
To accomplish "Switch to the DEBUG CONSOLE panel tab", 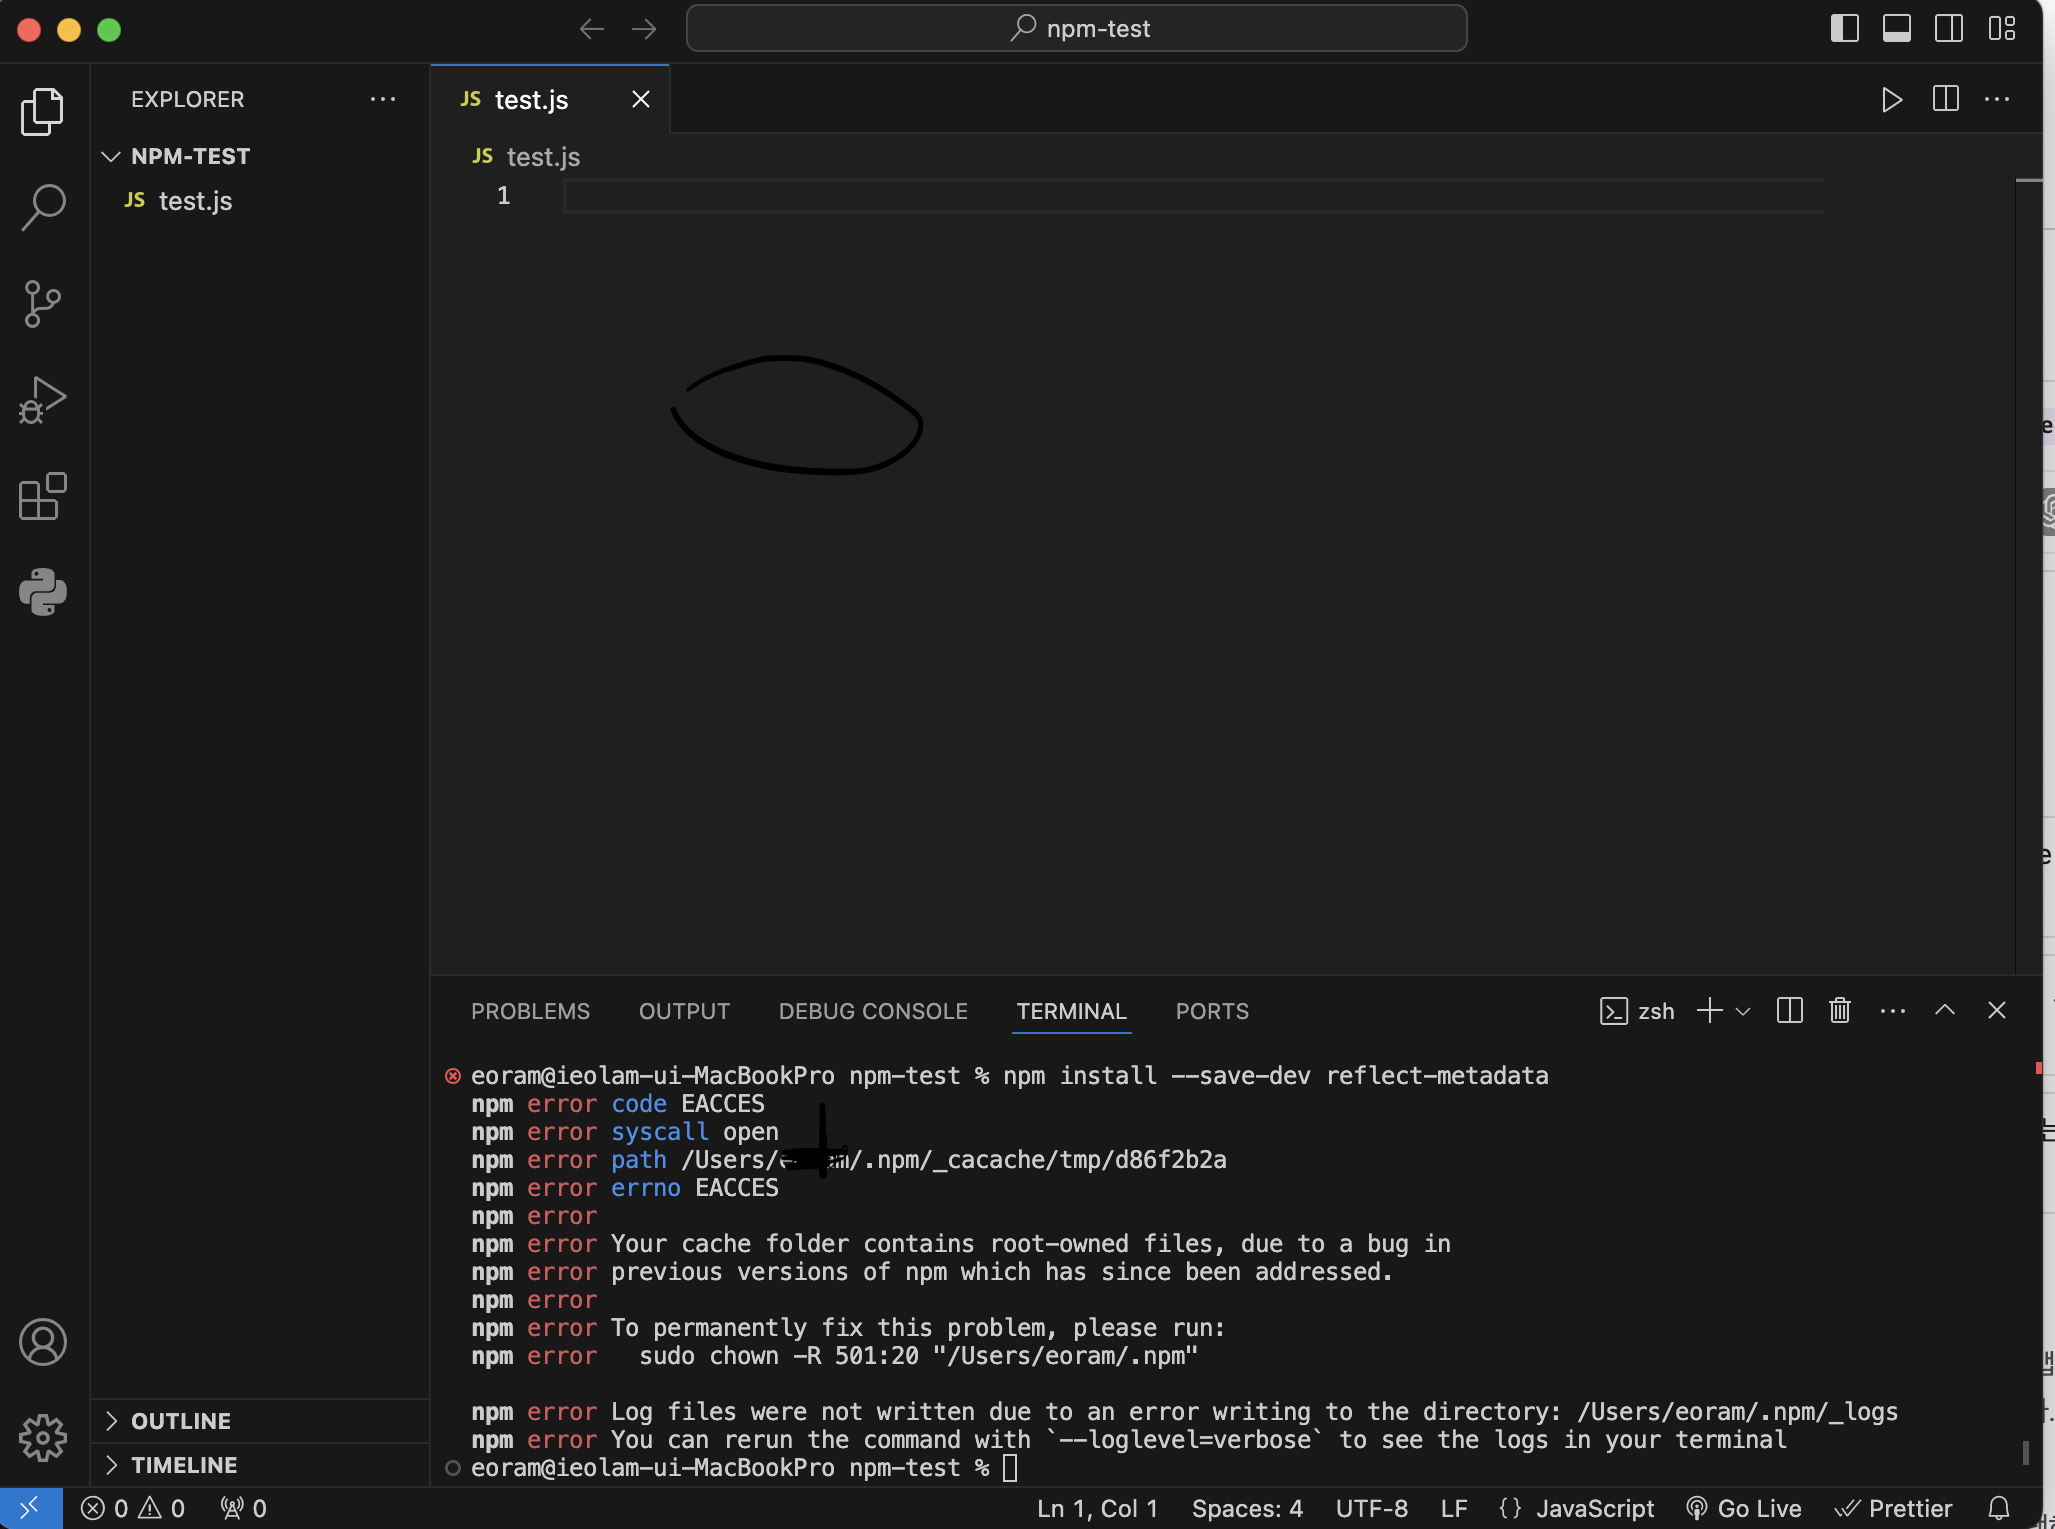I will coord(873,1011).
